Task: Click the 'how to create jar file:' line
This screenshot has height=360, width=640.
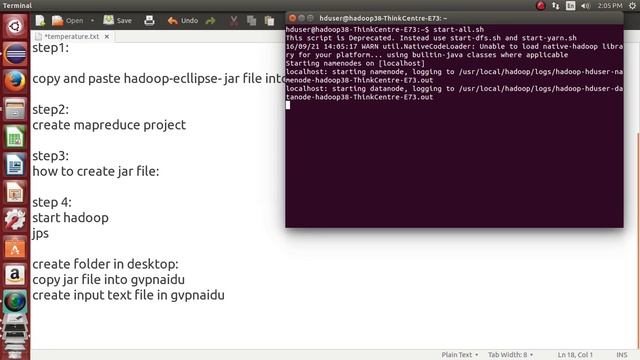Action: coord(96,171)
